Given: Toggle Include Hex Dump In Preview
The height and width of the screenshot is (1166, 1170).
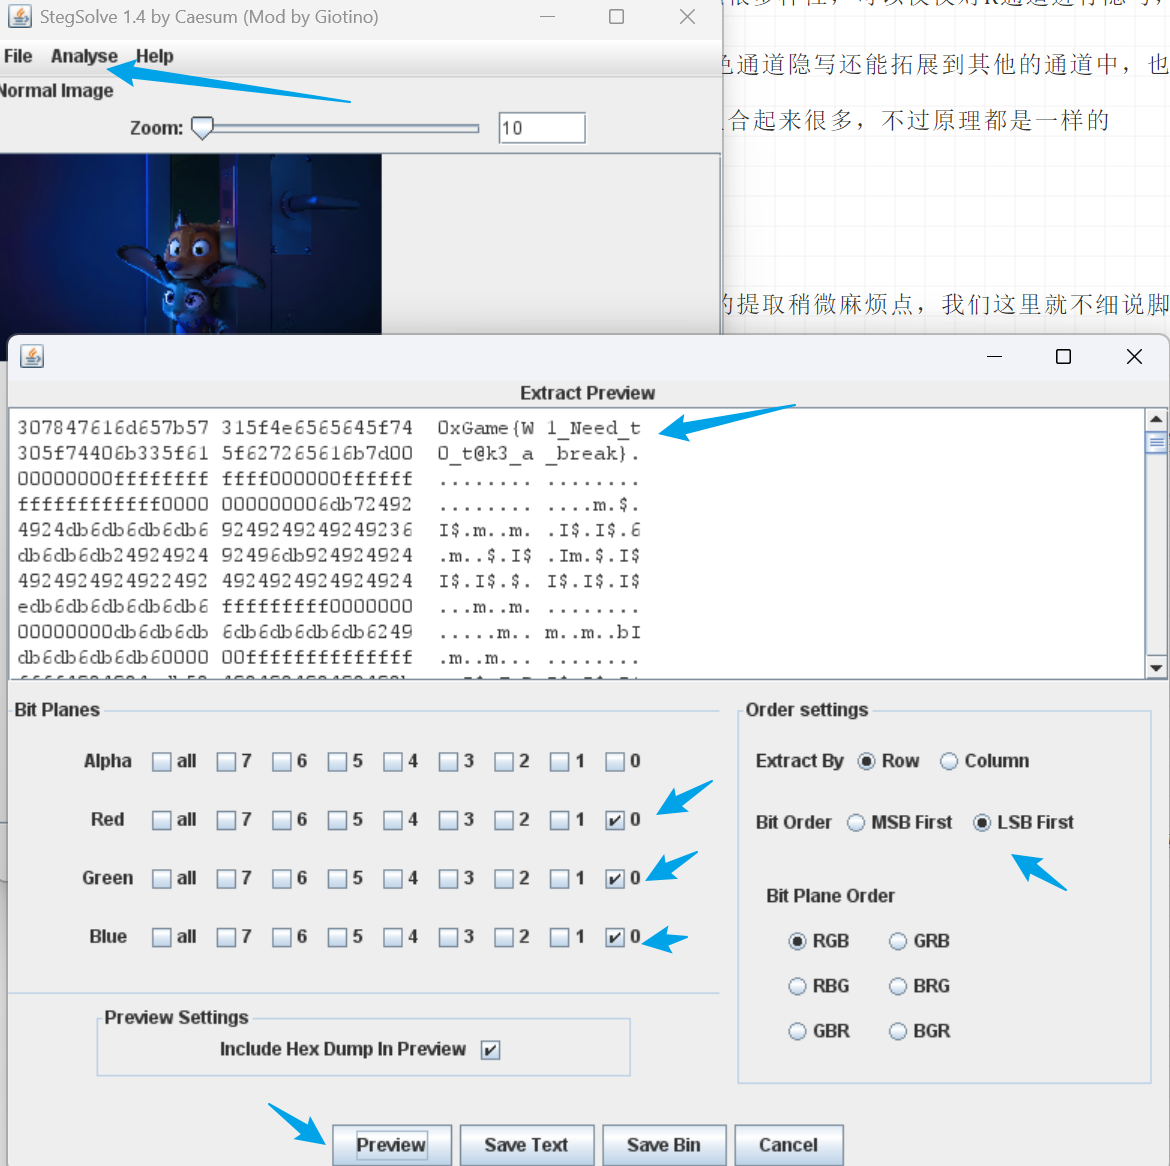Looking at the screenshot, I should pos(490,1050).
